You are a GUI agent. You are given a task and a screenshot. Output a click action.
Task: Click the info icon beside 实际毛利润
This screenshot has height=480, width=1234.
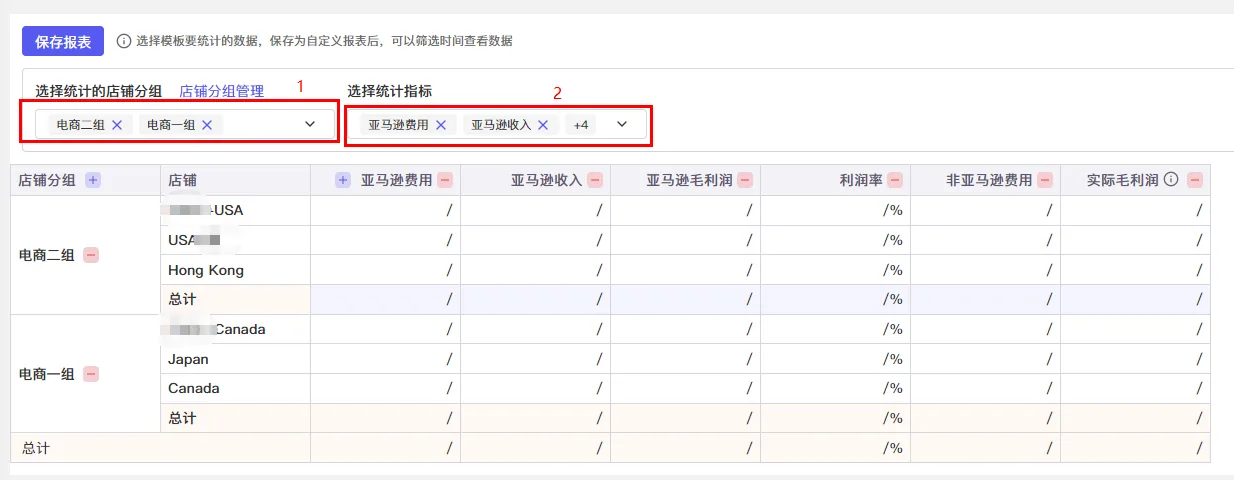point(1171,180)
